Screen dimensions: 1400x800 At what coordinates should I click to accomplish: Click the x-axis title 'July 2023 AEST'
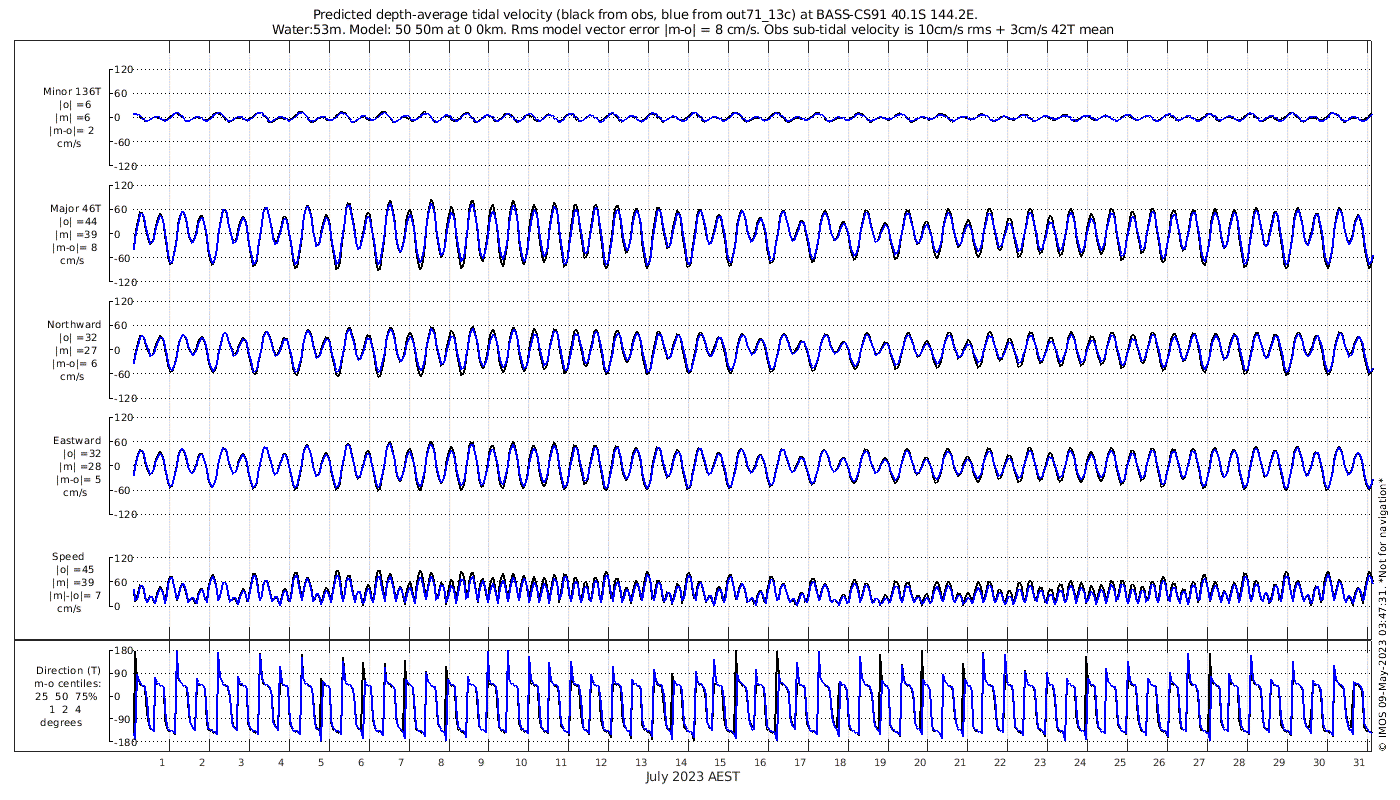point(692,777)
